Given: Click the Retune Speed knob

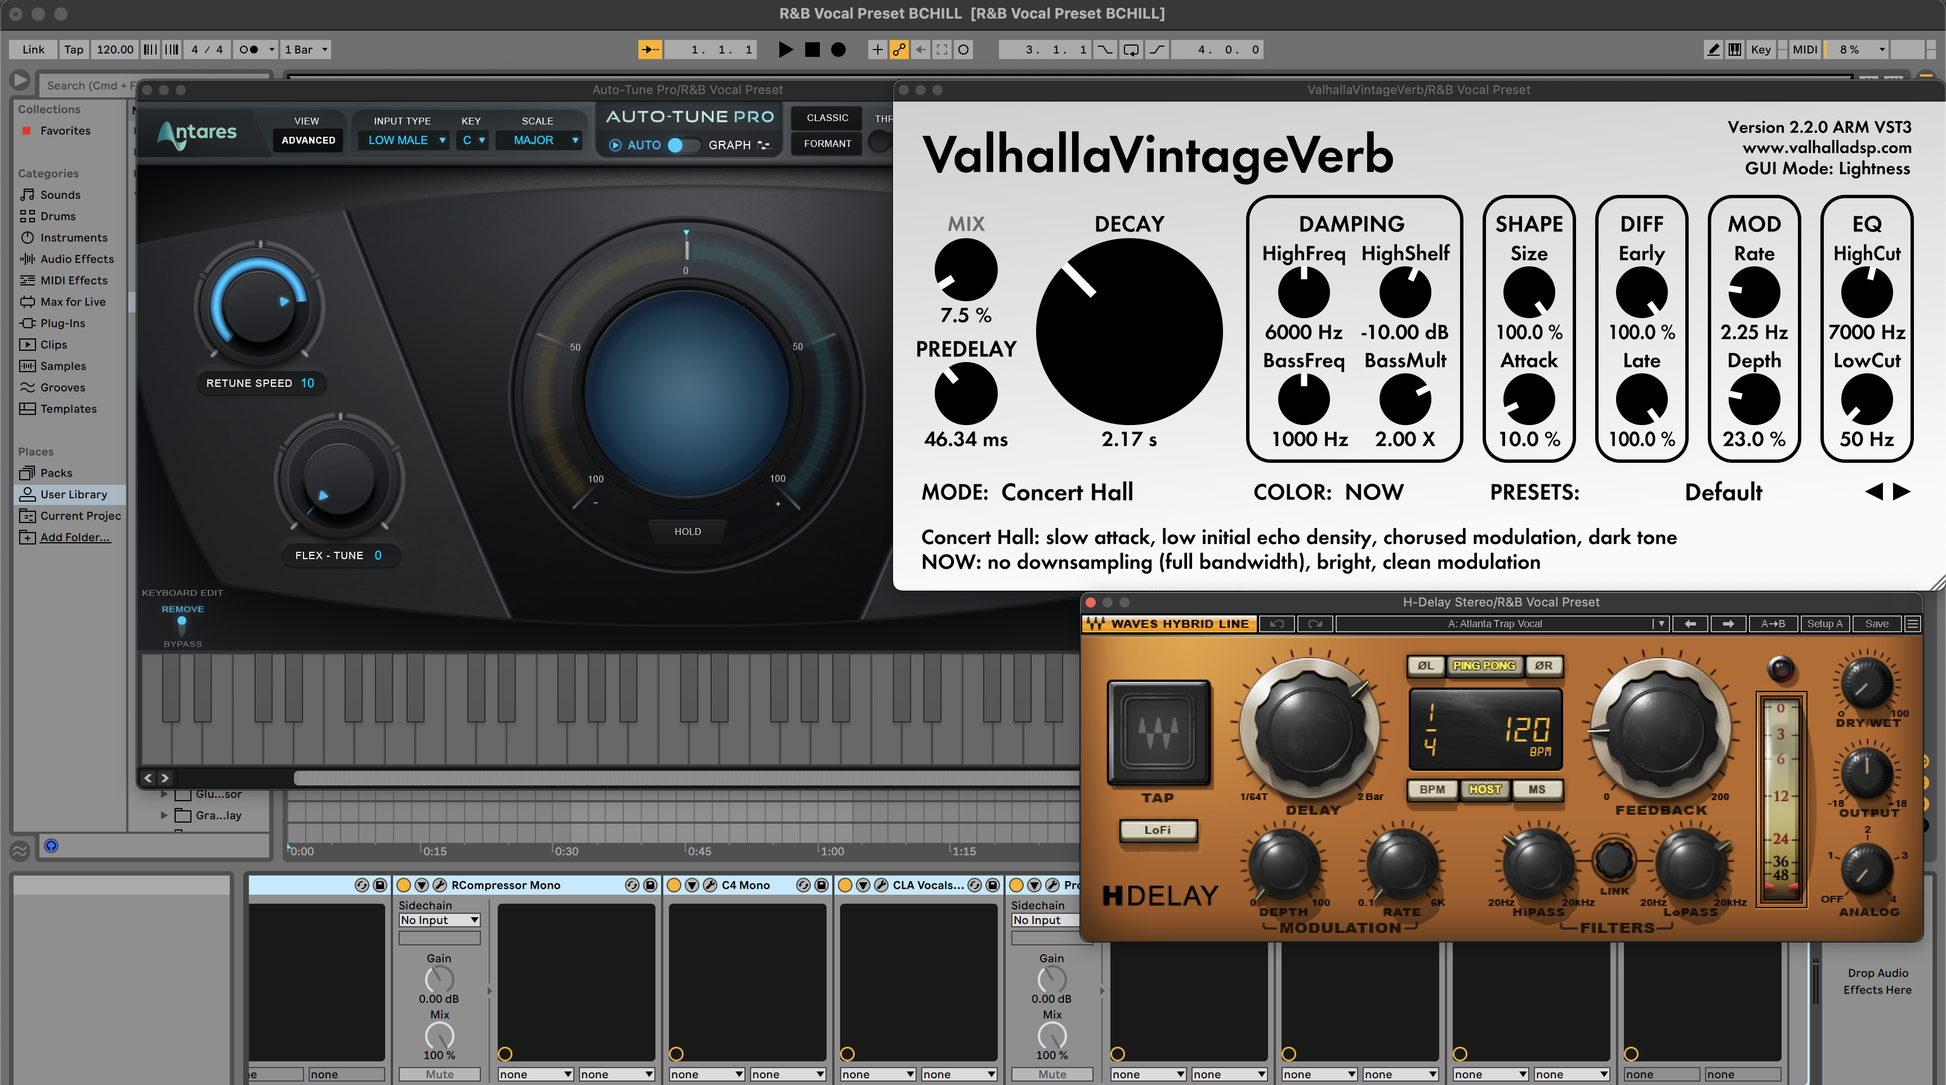Looking at the screenshot, I should (260, 305).
